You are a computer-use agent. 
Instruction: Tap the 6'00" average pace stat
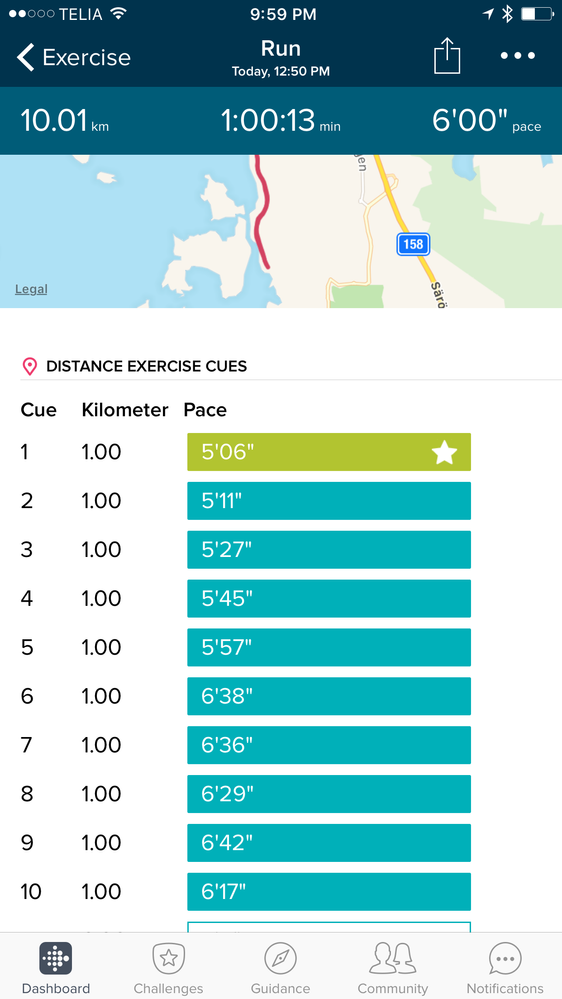click(486, 120)
